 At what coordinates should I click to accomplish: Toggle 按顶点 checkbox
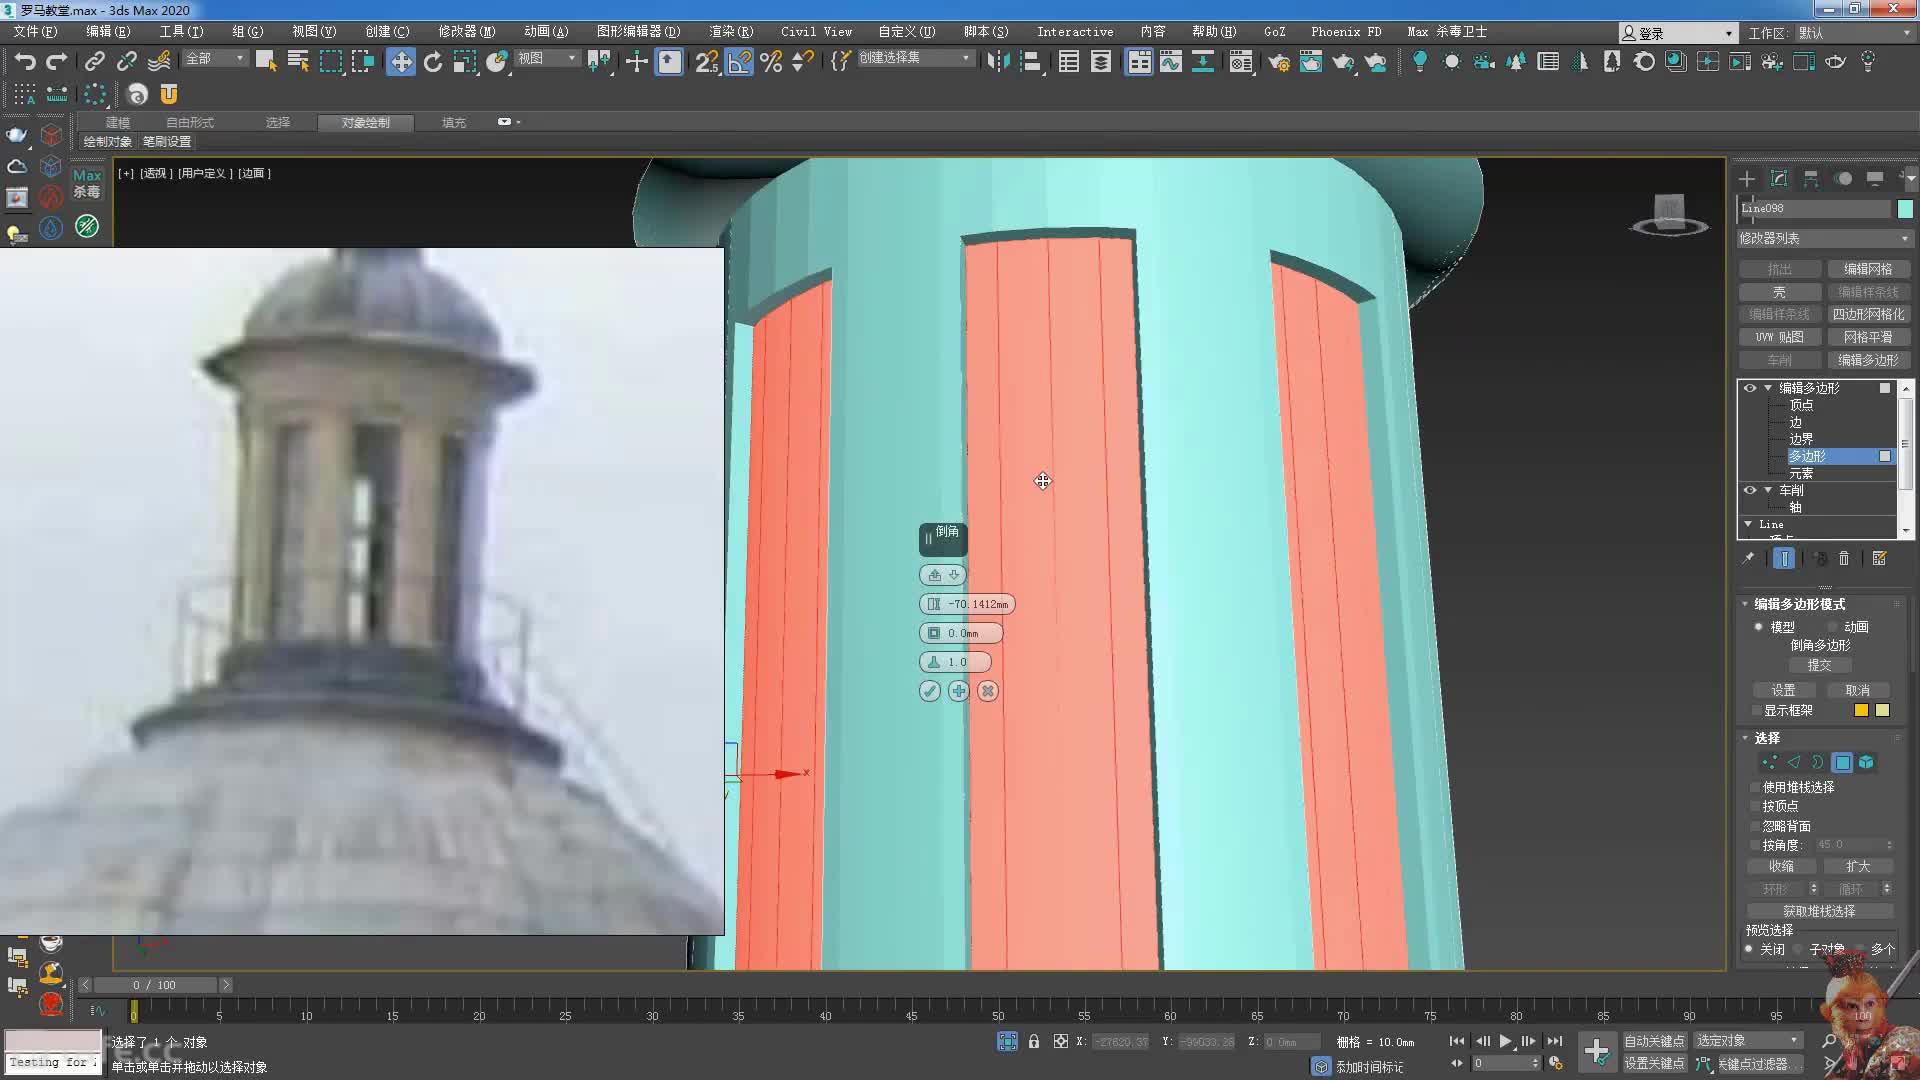coord(1755,806)
